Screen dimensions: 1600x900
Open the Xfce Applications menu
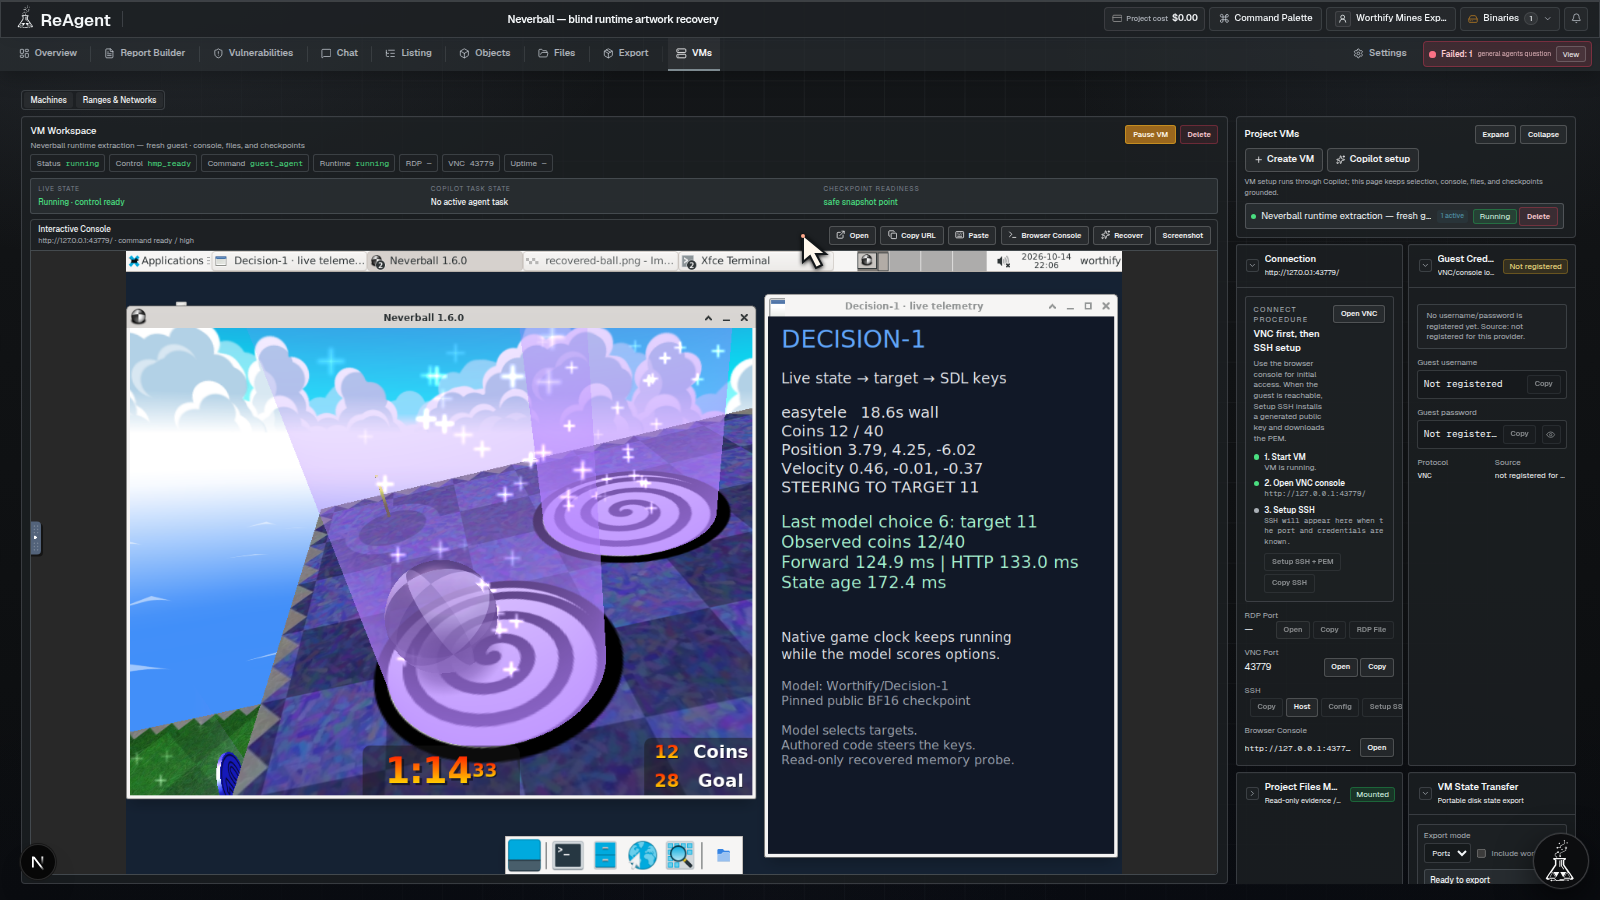(166, 261)
